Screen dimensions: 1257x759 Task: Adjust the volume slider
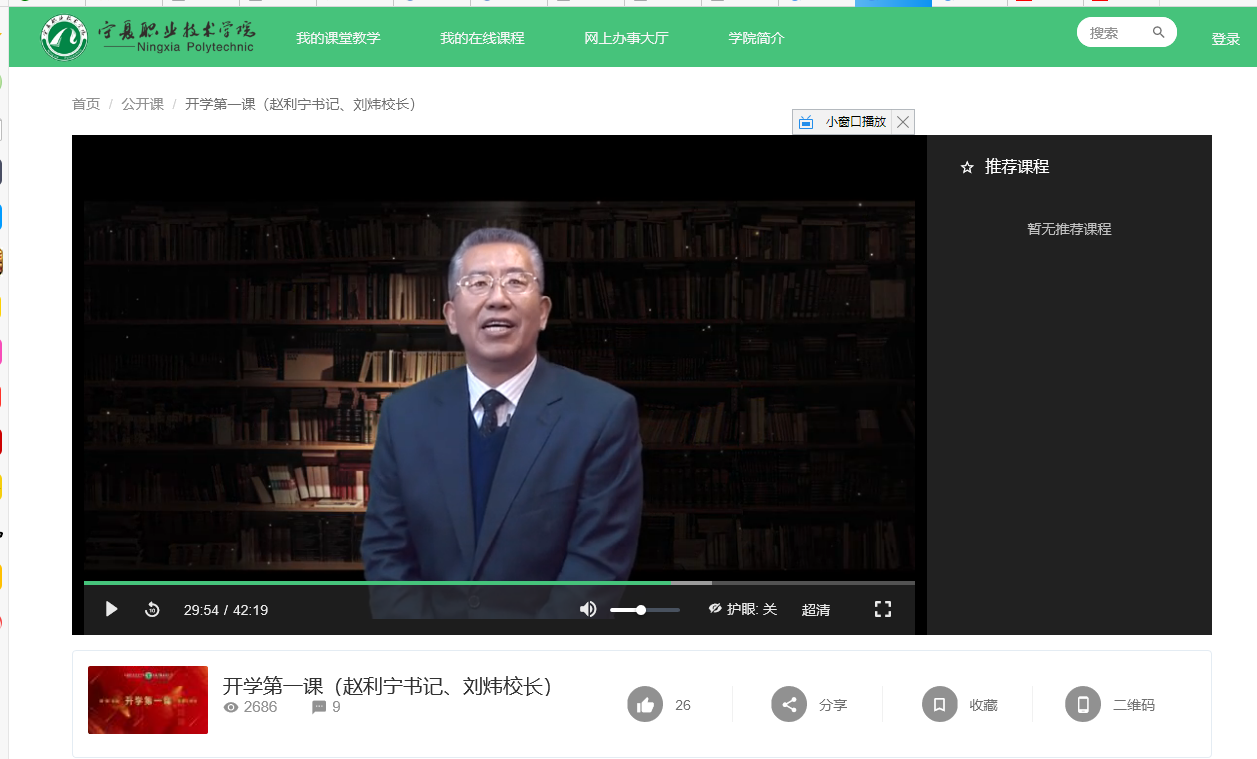coord(645,610)
